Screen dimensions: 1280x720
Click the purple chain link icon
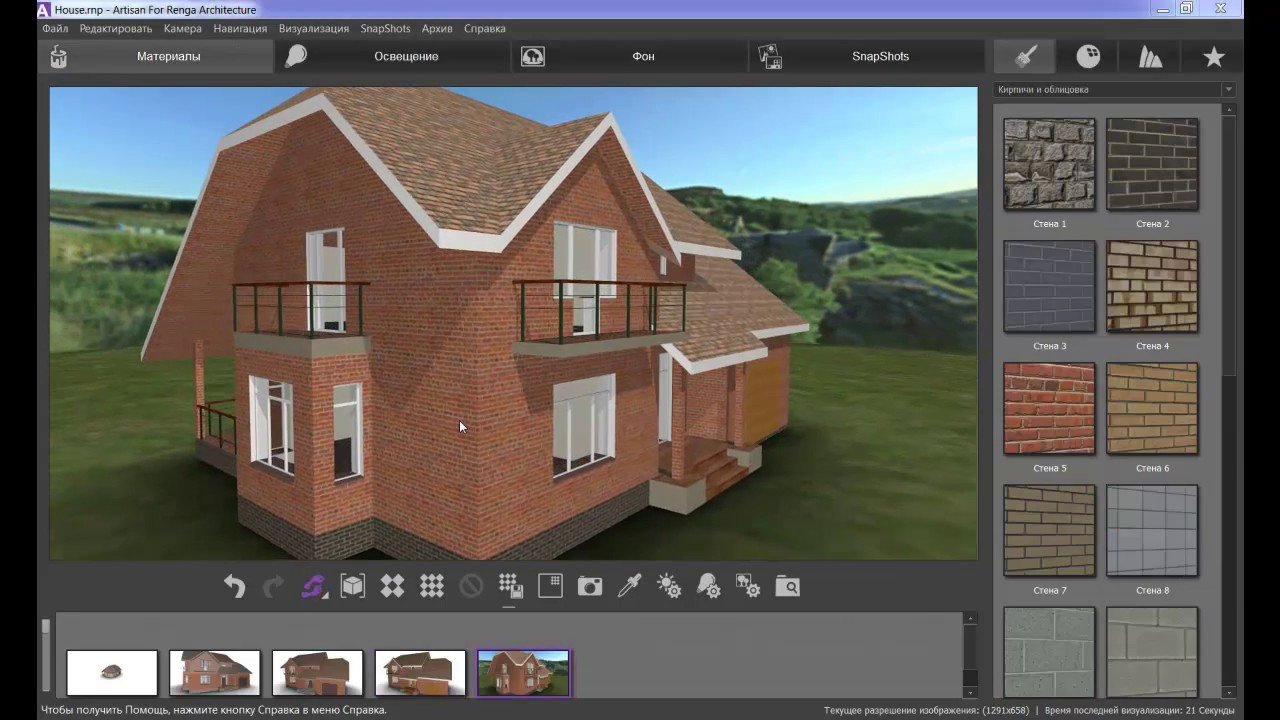314,586
